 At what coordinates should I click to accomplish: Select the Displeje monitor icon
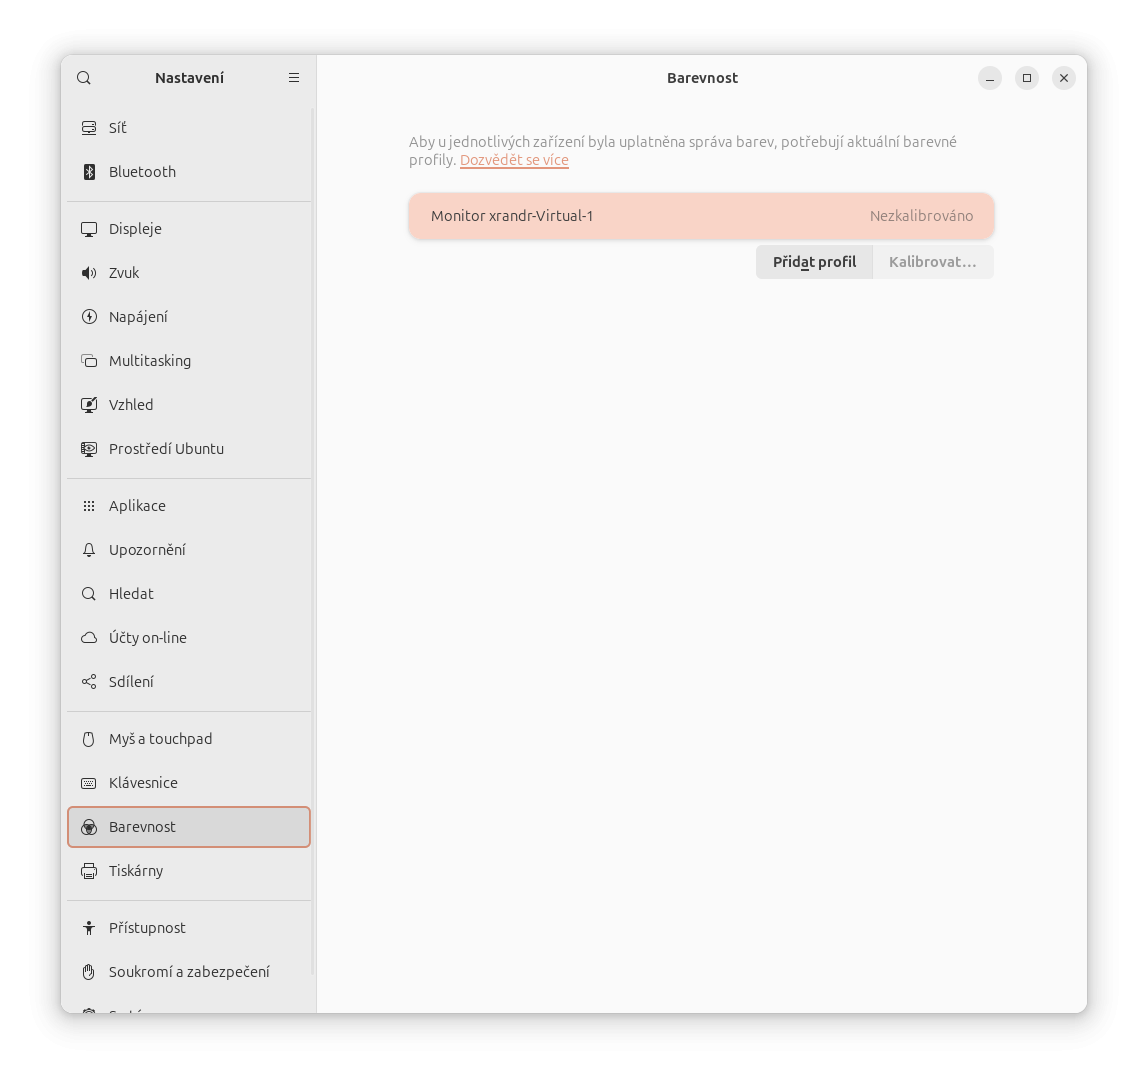pyautogui.click(x=89, y=228)
